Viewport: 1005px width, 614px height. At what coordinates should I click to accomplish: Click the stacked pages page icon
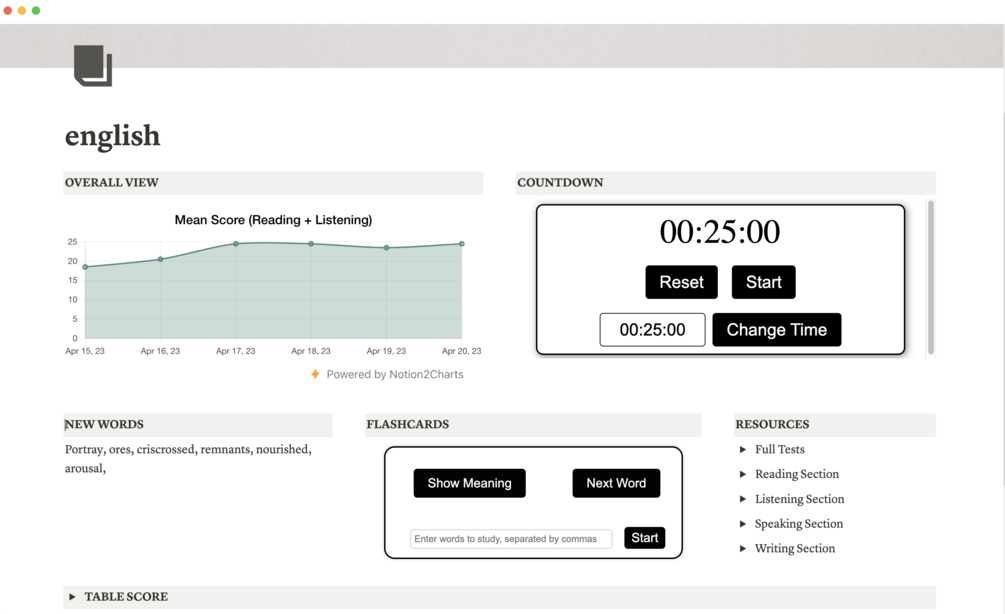click(93, 65)
